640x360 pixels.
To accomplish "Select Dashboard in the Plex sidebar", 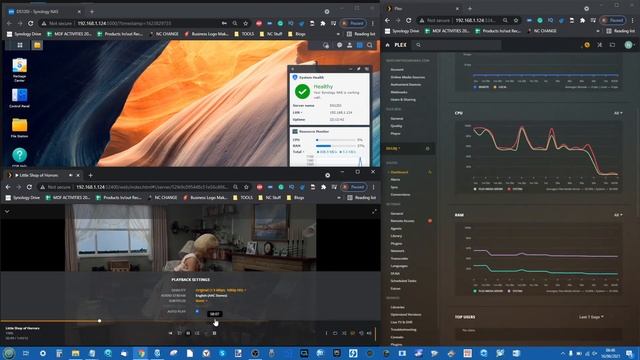I will tap(399, 172).
